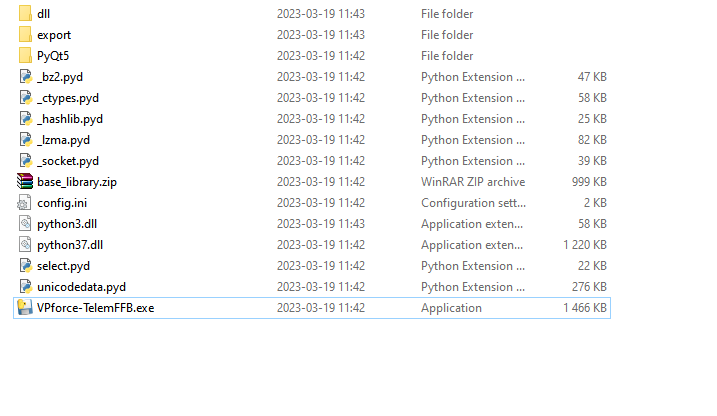Select the _bz2.pyd file icon

(25, 77)
